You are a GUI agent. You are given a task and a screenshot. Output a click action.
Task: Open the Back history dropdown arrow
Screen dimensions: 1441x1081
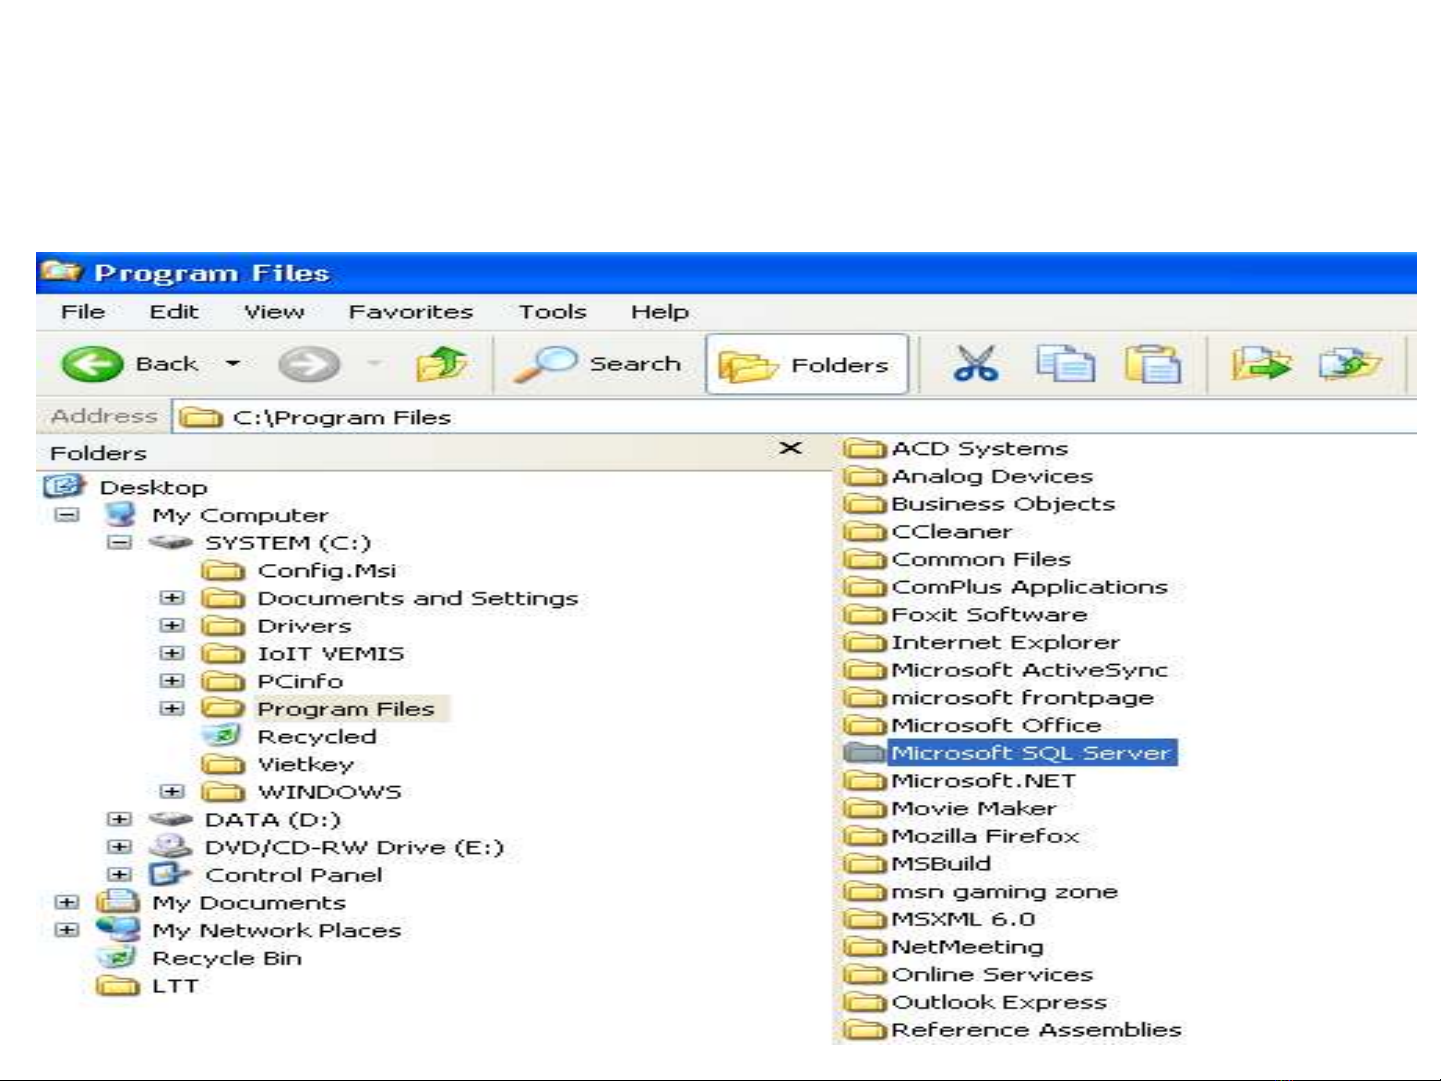(x=232, y=364)
